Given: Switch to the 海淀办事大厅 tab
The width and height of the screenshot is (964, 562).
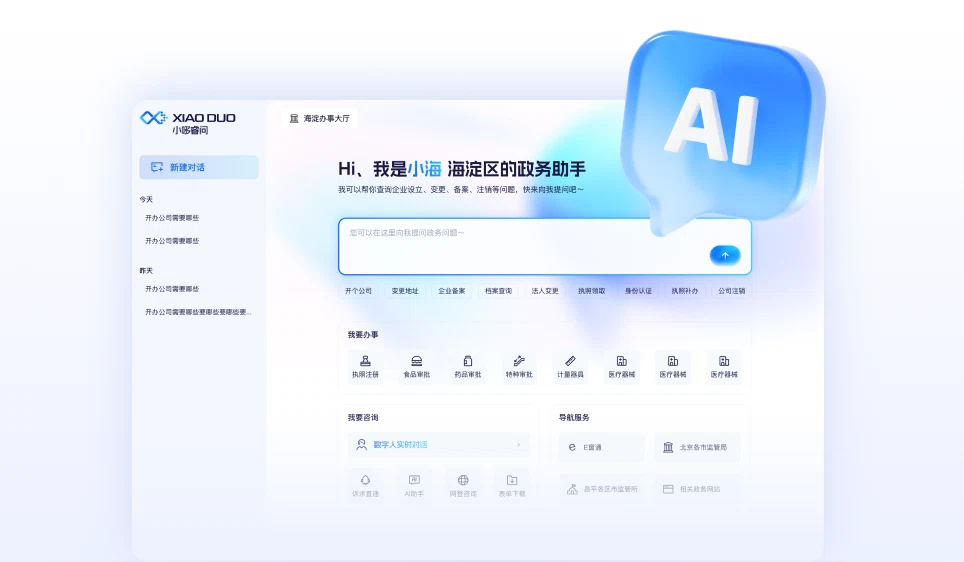Looking at the screenshot, I should 320,118.
